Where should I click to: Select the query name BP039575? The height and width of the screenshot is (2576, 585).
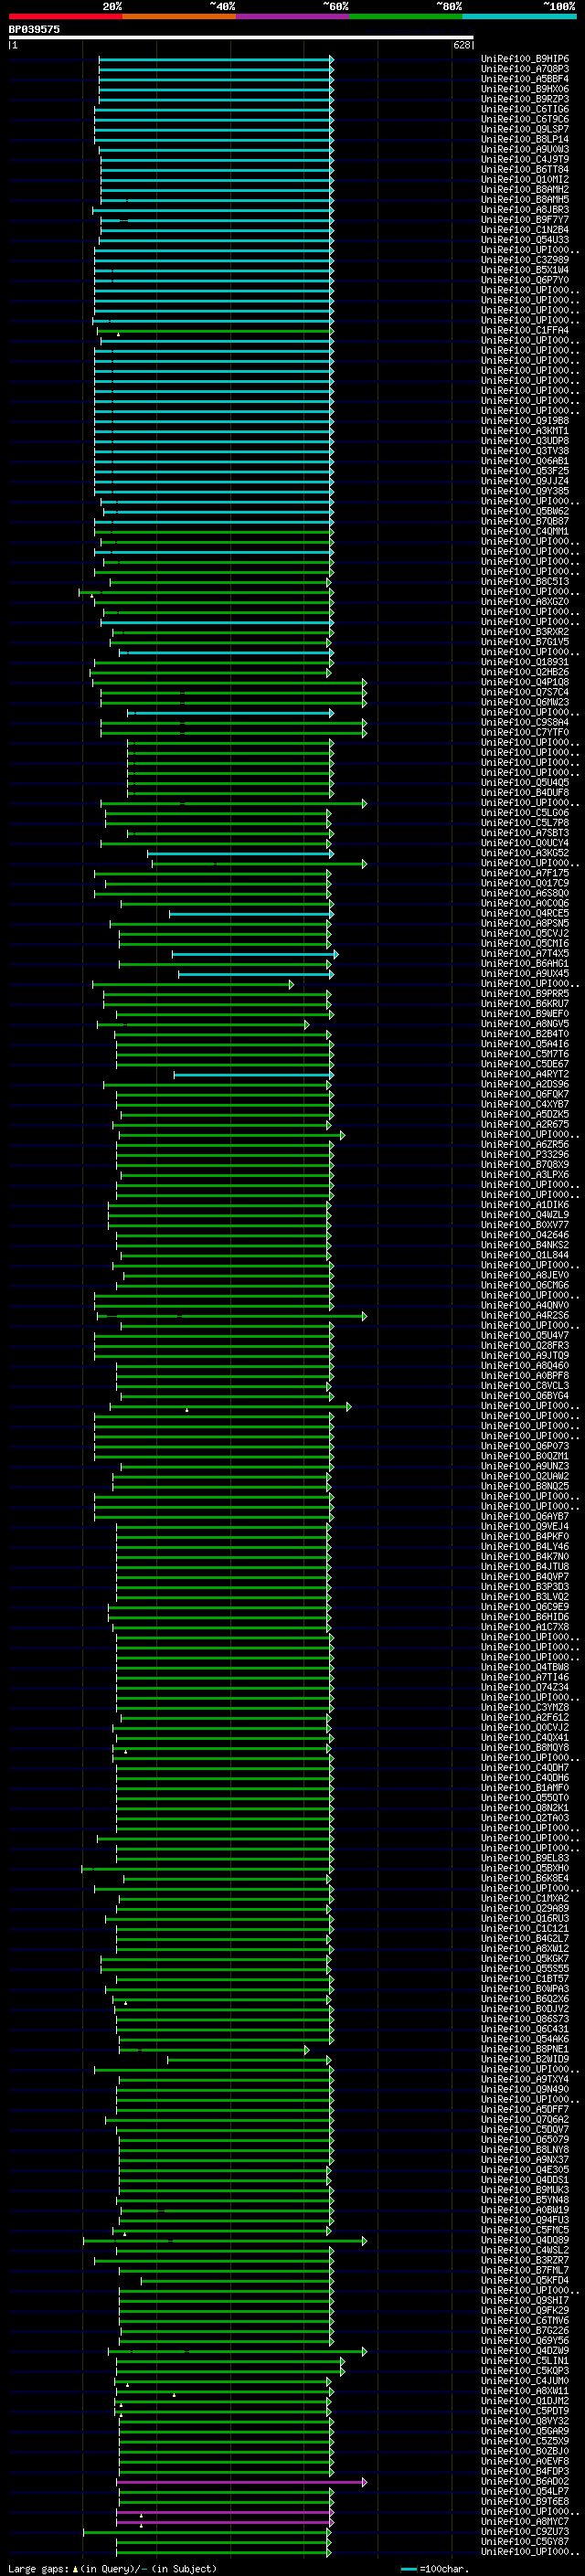coord(34,30)
